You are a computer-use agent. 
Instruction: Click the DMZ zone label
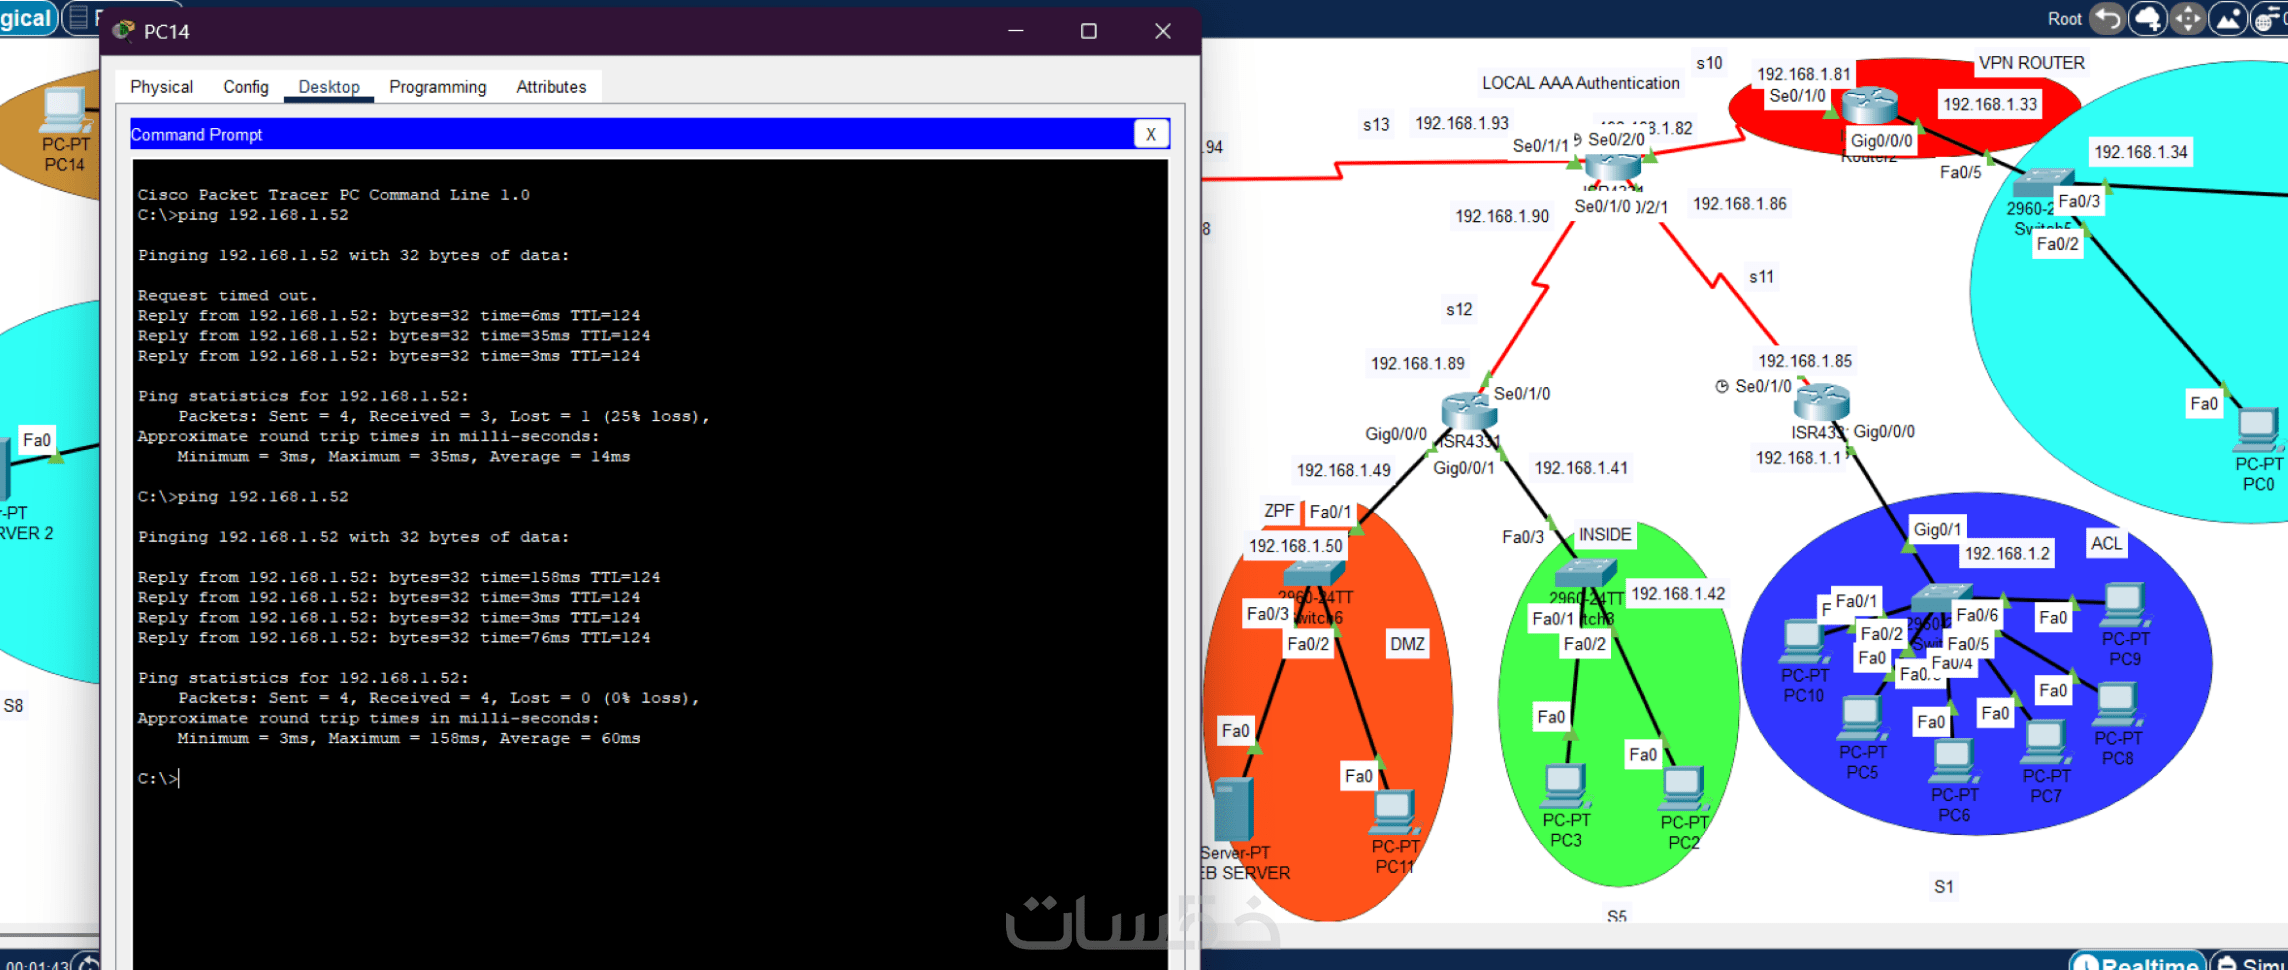[1407, 644]
